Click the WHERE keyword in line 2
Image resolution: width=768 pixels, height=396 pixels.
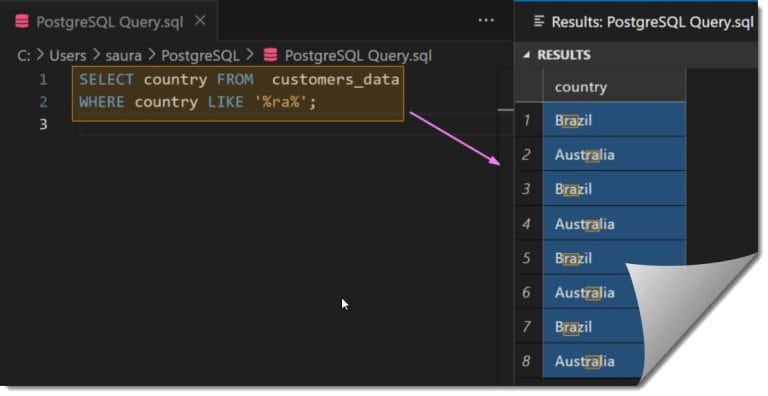pos(102,102)
